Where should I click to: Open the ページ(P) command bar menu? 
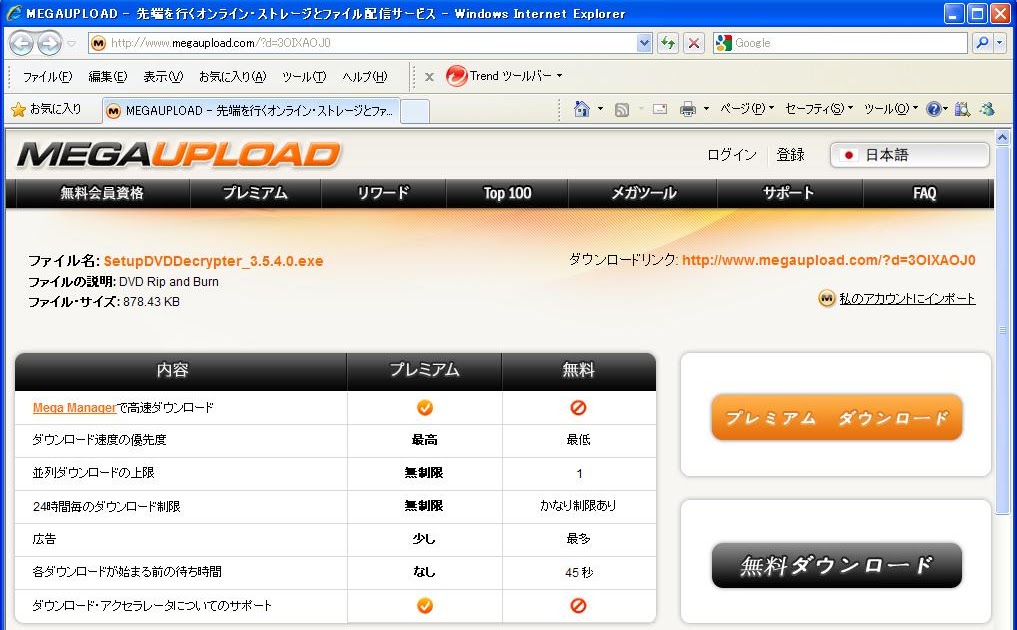point(747,109)
